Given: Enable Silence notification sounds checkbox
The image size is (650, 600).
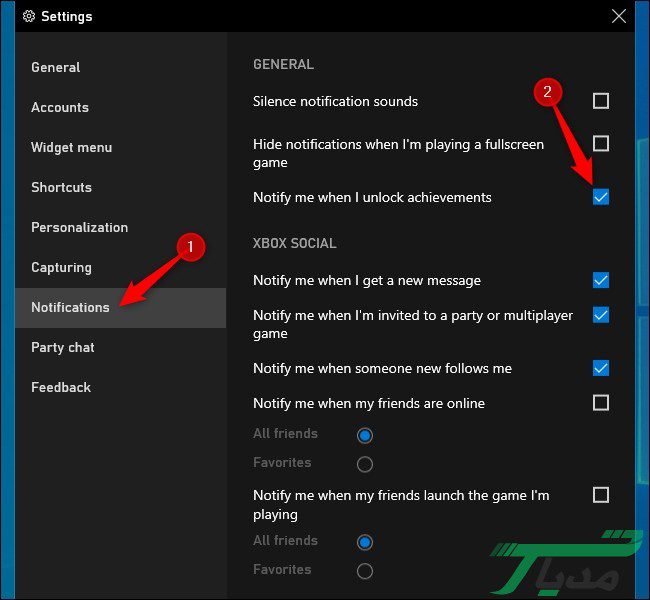Looking at the screenshot, I should tap(601, 101).
